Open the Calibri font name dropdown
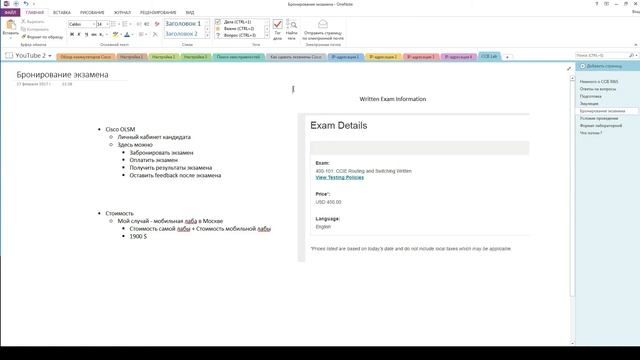640x360 pixels. tap(93, 24)
